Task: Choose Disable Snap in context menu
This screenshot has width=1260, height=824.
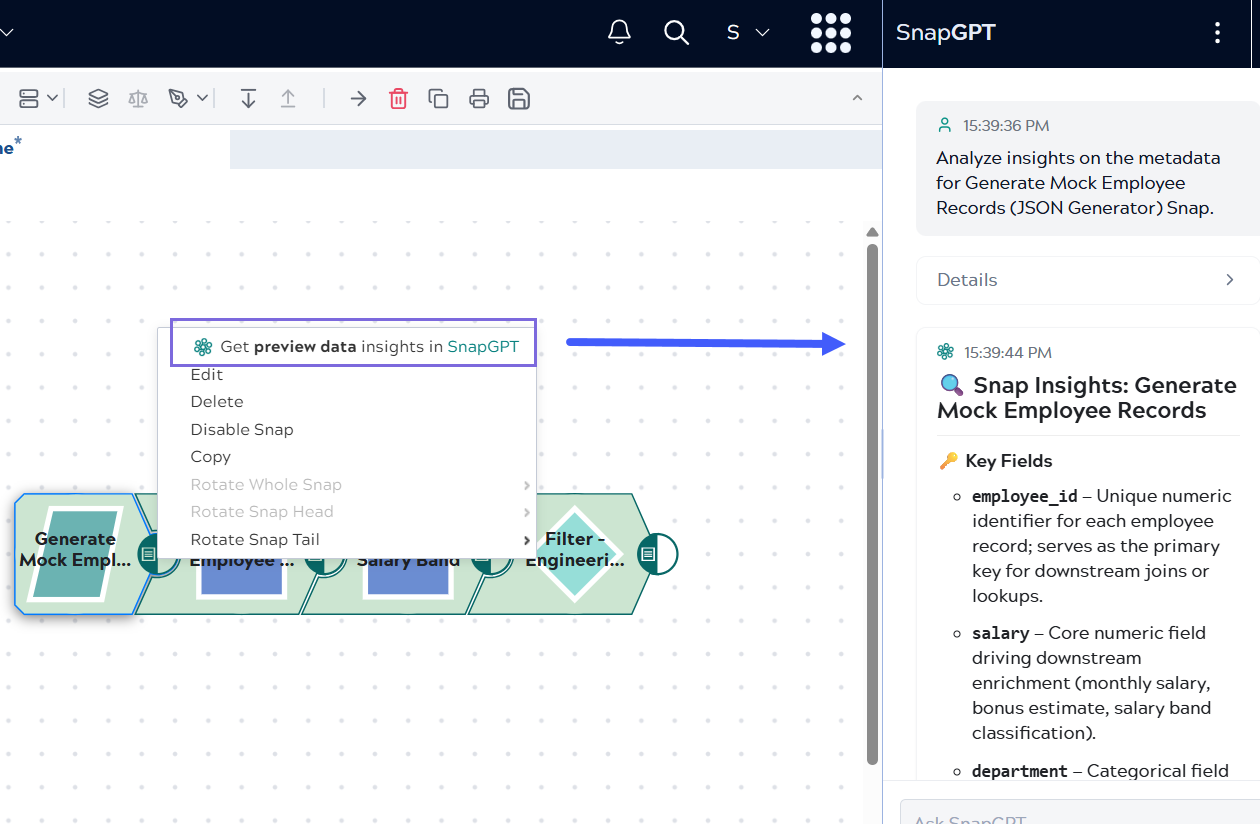Action: [242, 429]
